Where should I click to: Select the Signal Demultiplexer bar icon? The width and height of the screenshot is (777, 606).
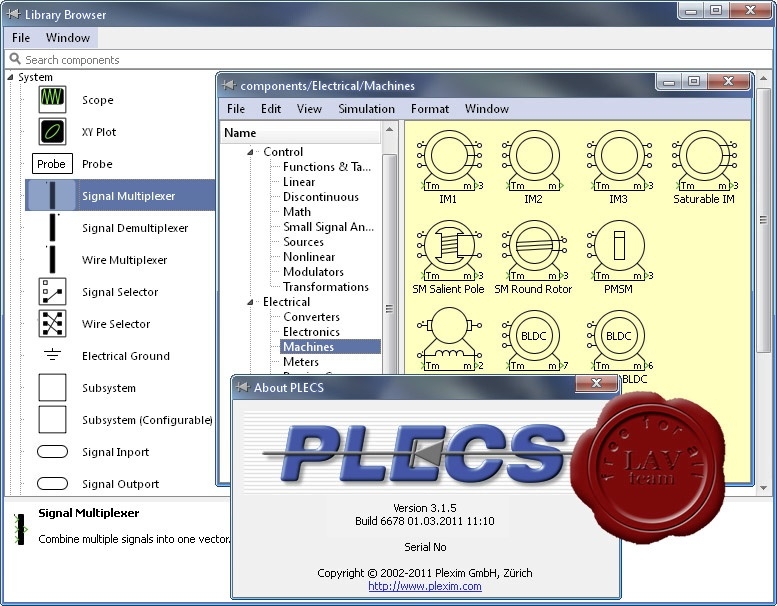coord(52,227)
